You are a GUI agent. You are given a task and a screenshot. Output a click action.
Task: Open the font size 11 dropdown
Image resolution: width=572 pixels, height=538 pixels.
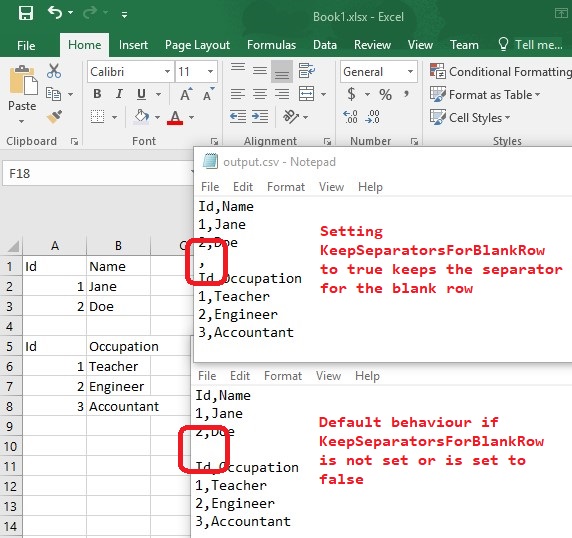[210, 71]
